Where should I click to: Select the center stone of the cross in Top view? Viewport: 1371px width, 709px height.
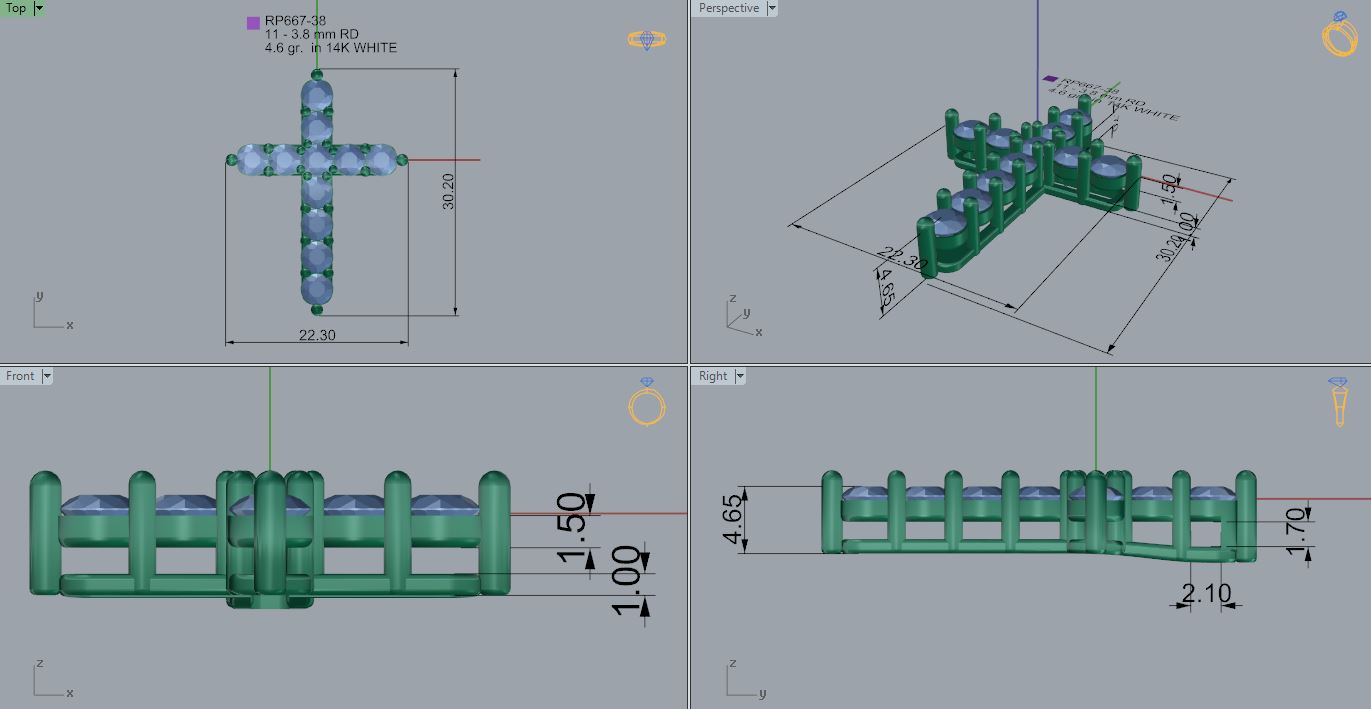pyautogui.click(x=317, y=160)
